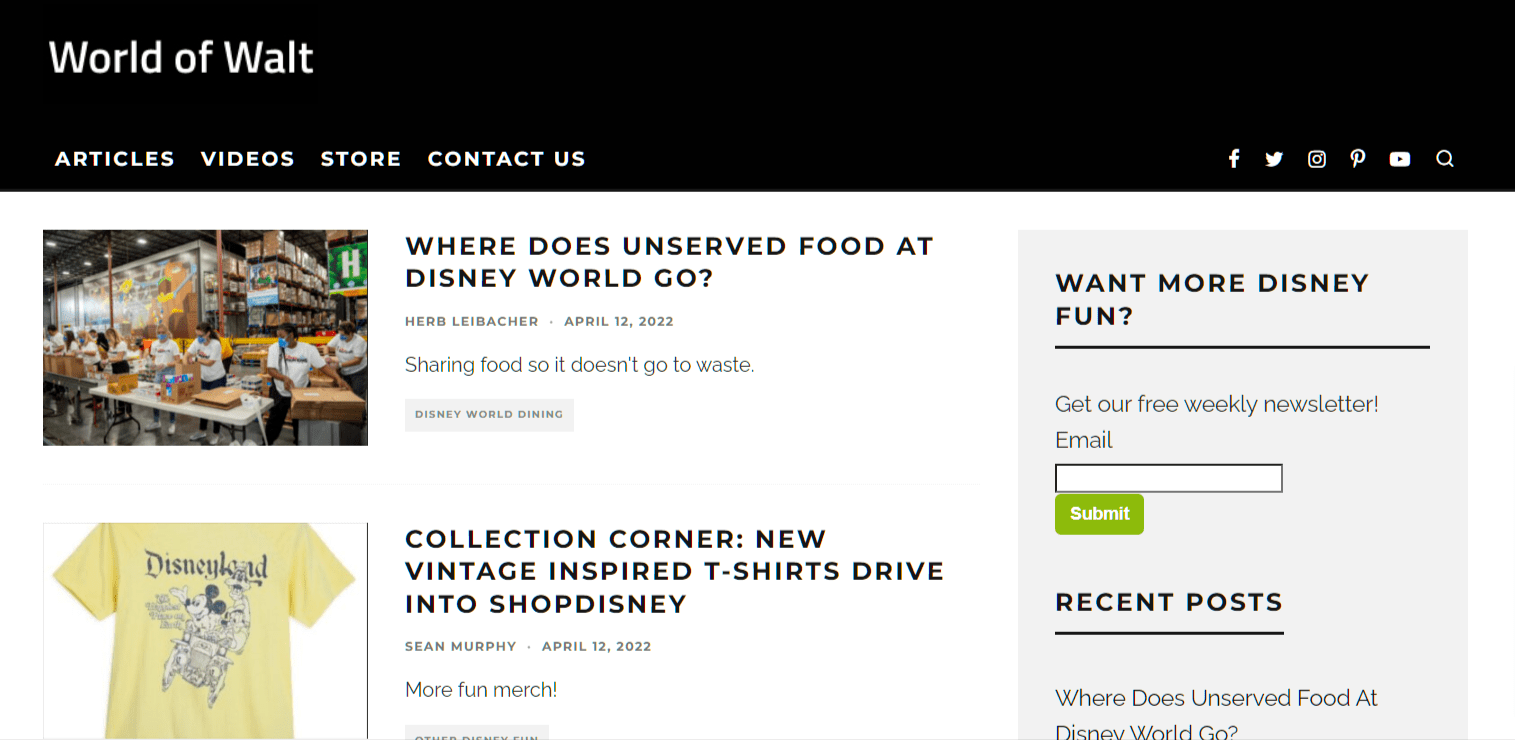The image size is (1515, 740).
Task: Open the unserved food article headline
Action: point(669,262)
